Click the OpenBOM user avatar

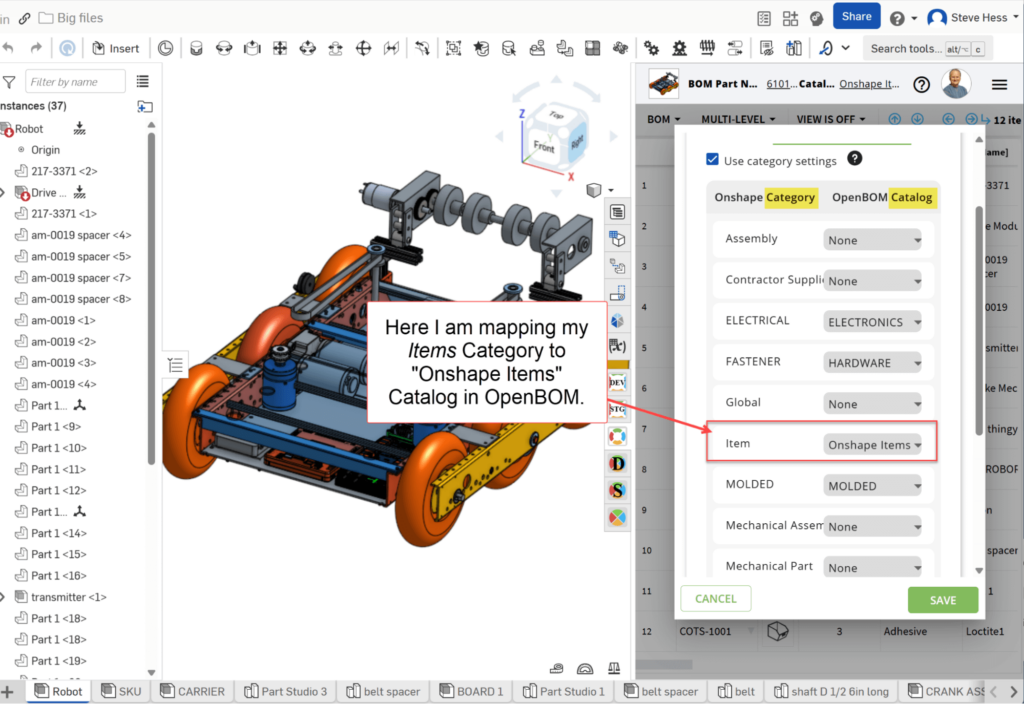click(x=956, y=84)
